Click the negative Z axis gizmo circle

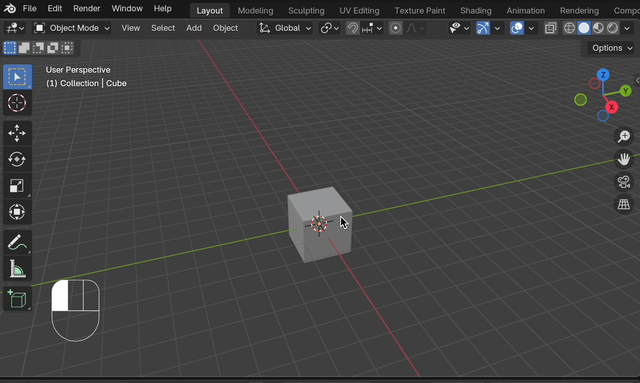coord(603,116)
